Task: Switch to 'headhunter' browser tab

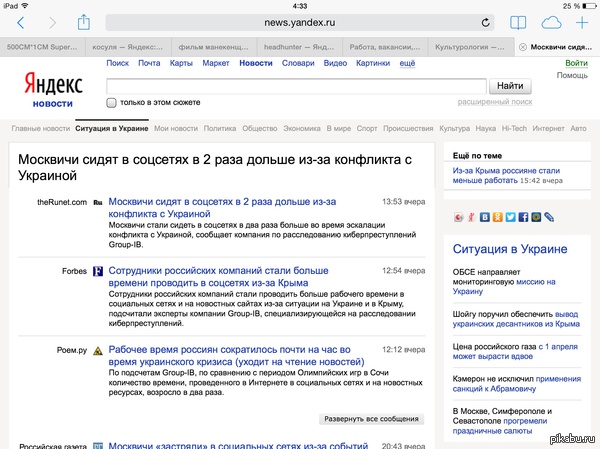Action: (x=298, y=47)
